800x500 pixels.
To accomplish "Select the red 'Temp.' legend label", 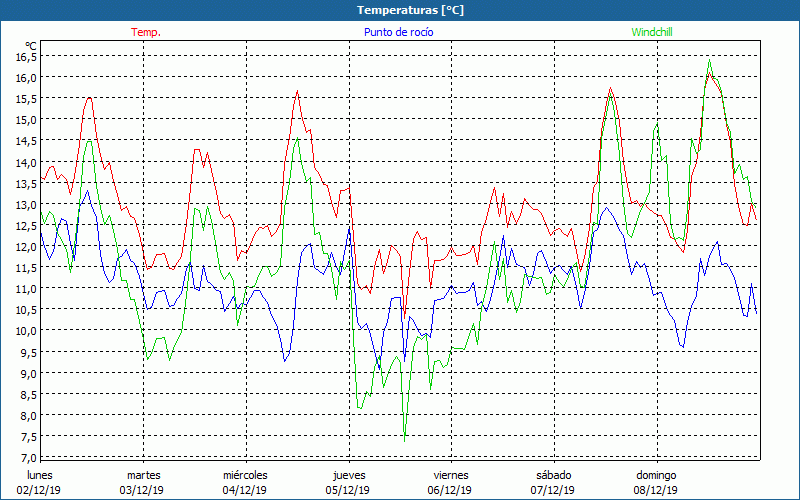I will pyautogui.click(x=146, y=32).
